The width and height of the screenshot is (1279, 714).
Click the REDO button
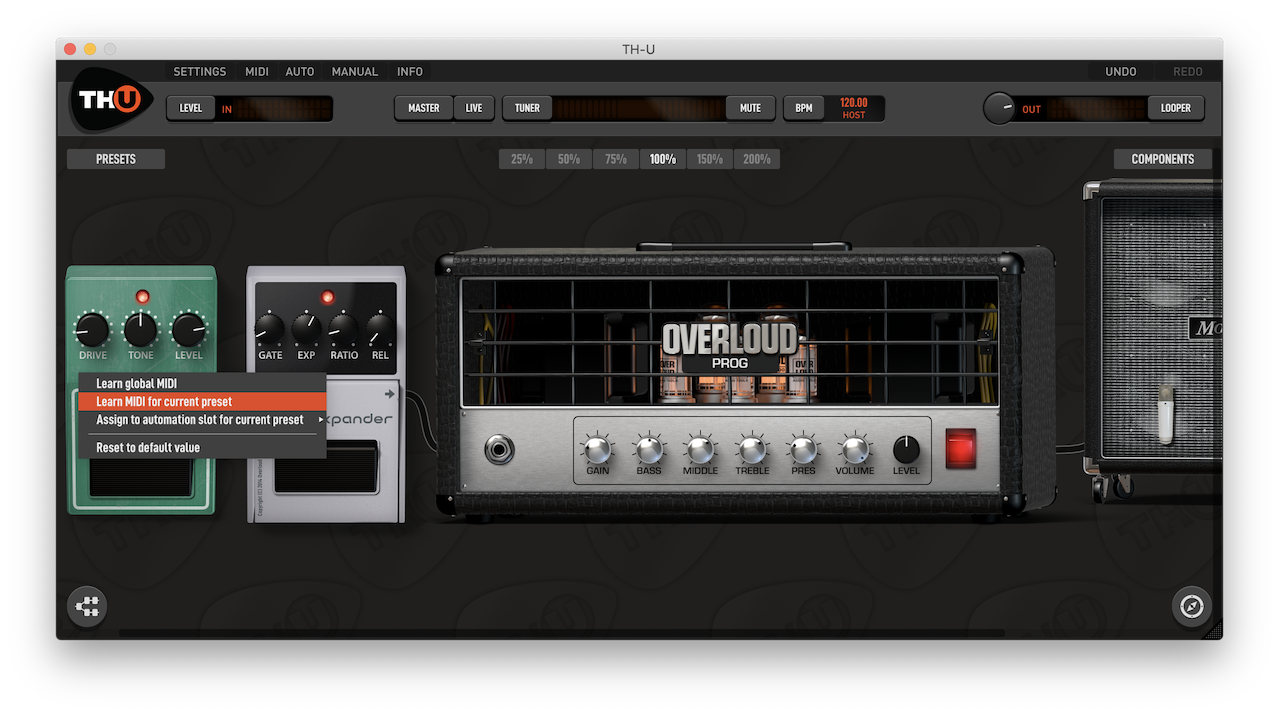point(1188,72)
